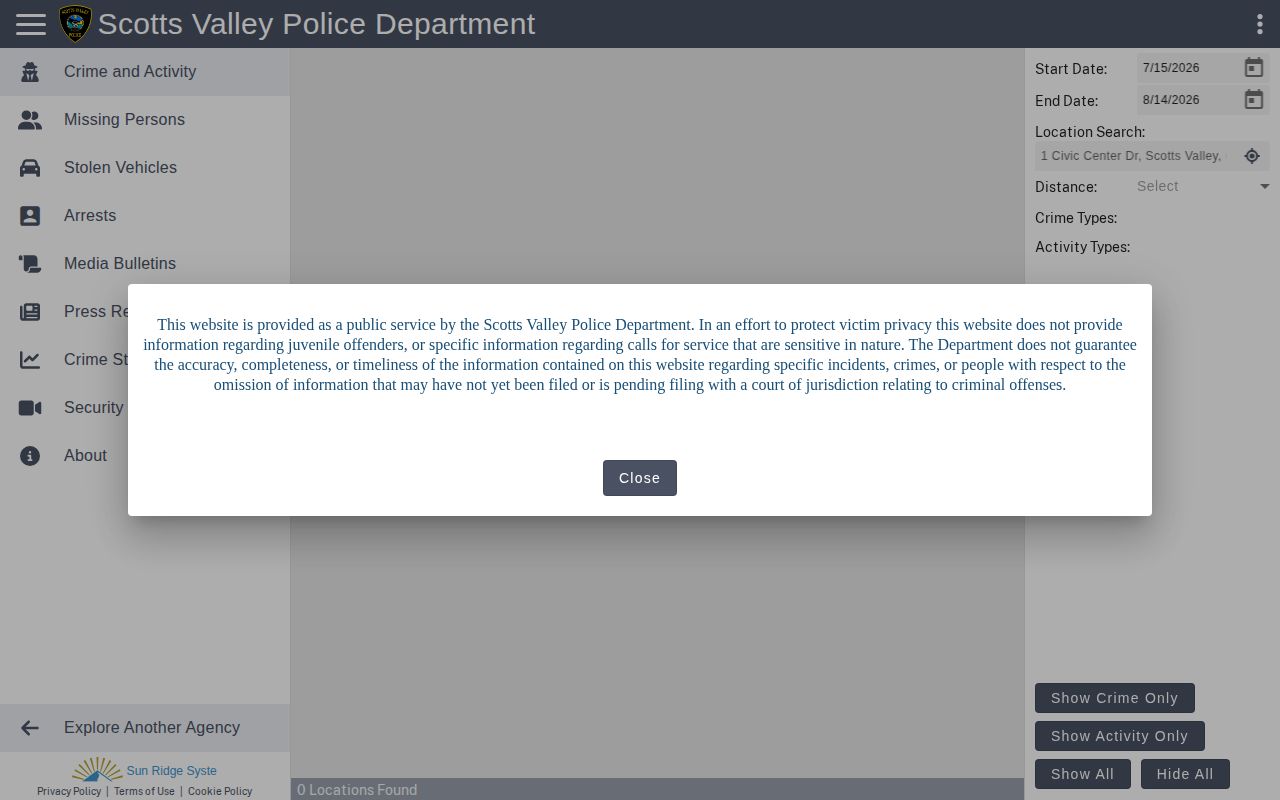Click the Show Activity Only button
Viewport: 1280px width, 800px height.
coord(1120,736)
